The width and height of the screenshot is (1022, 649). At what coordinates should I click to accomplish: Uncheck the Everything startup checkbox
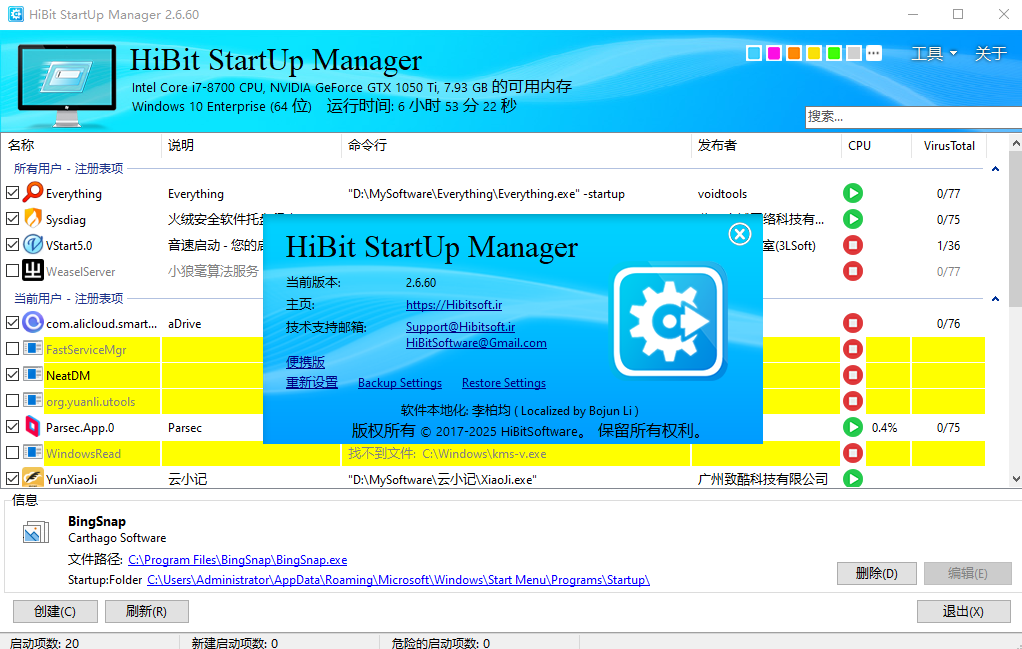tap(12, 193)
